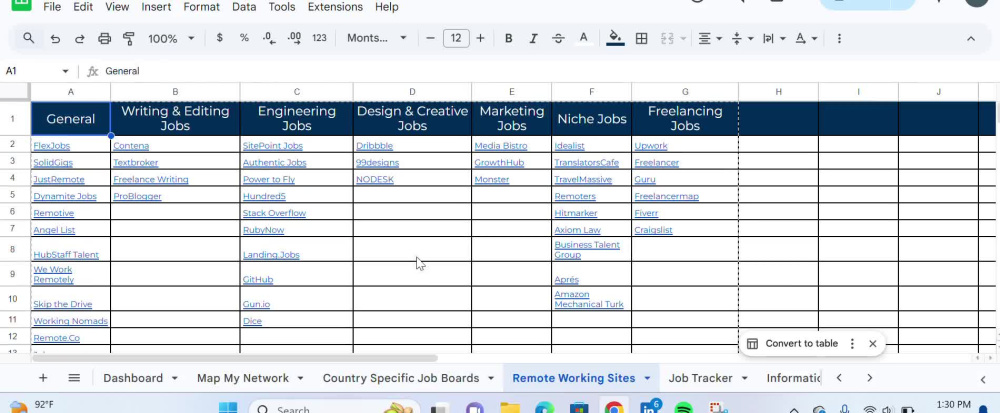Click the font size input field
The height and width of the screenshot is (413, 1000).
455,38
